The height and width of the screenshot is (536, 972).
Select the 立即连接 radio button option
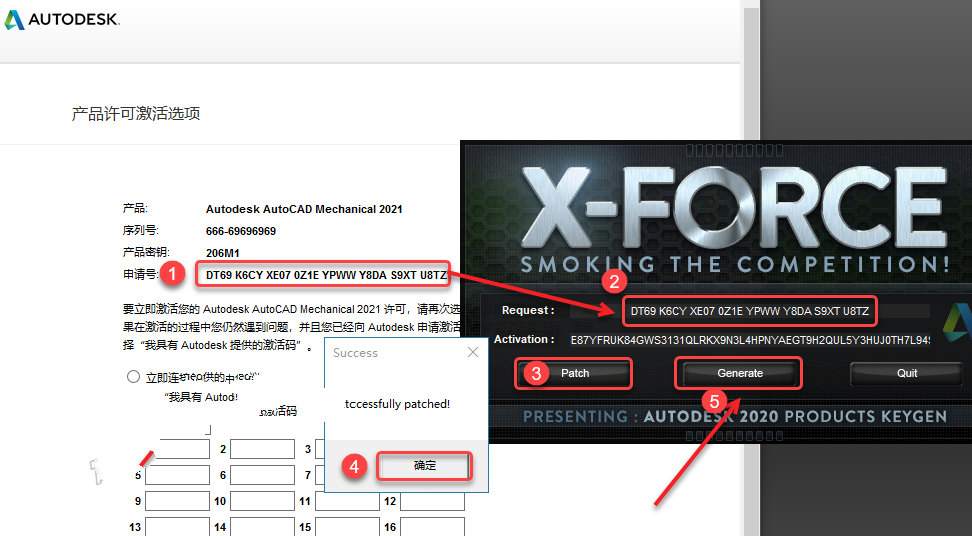point(133,377)
